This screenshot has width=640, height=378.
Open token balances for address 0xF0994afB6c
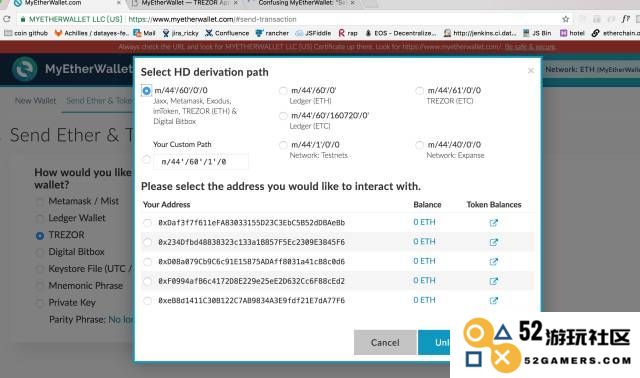(x=493, y=281)
